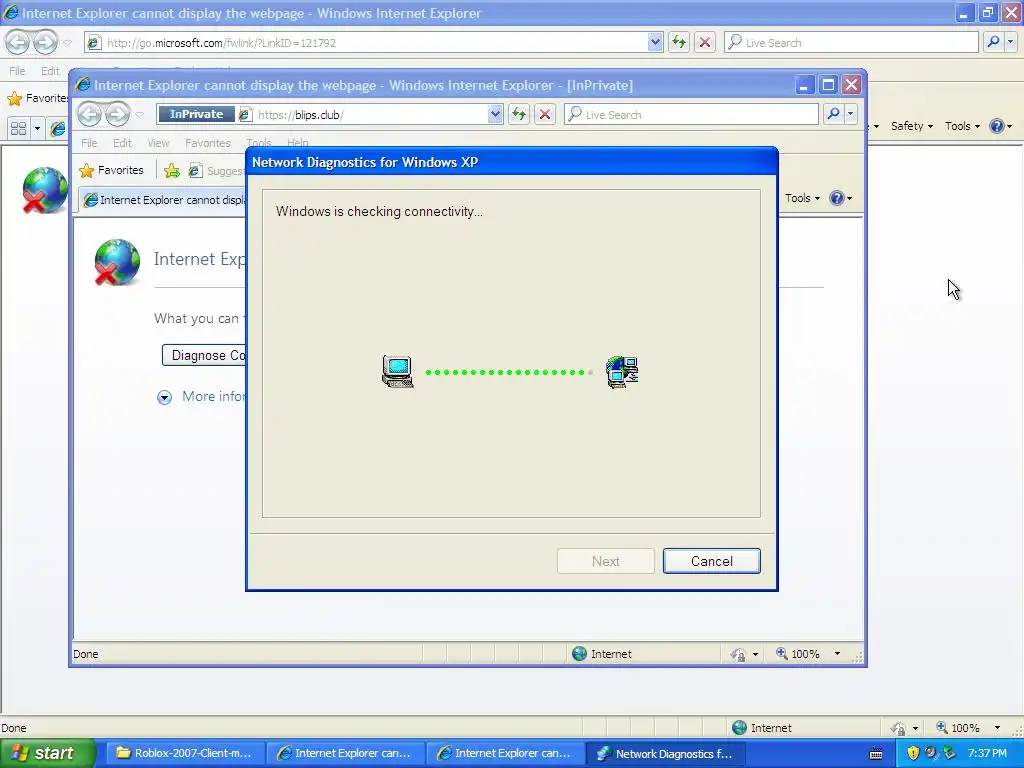The image size is (1024, 768).
Task: Click on-screen keyboard icon in taskbar
Action: pos(876,754)
